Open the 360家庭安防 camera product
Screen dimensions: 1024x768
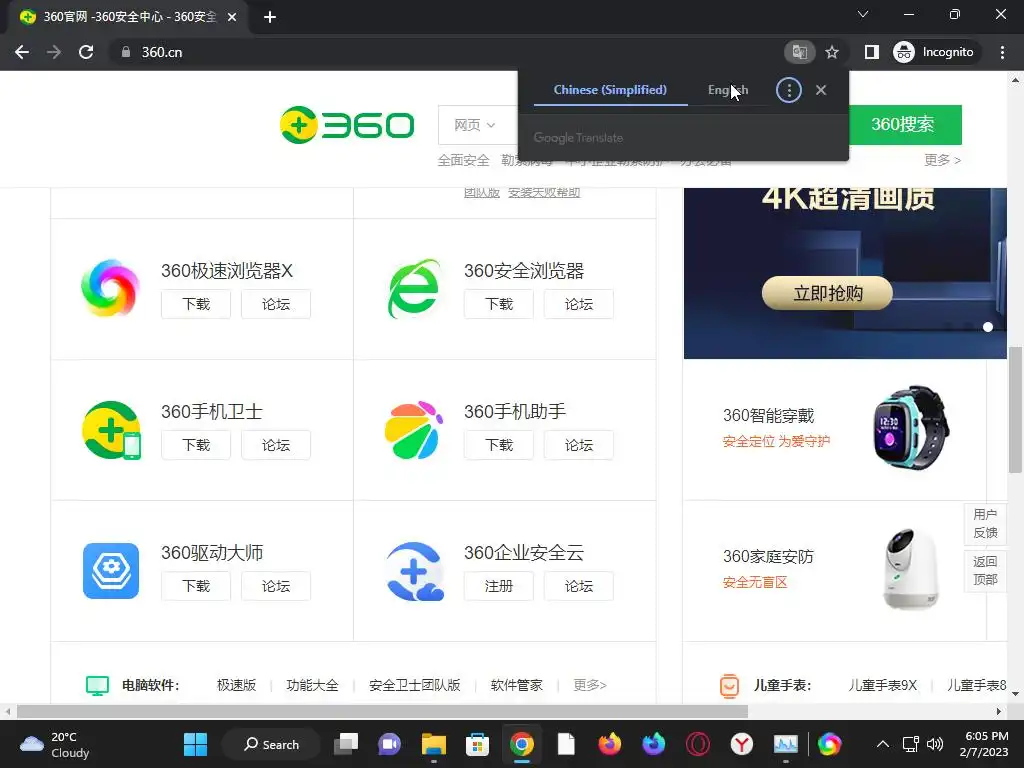[x=911, y=569]
